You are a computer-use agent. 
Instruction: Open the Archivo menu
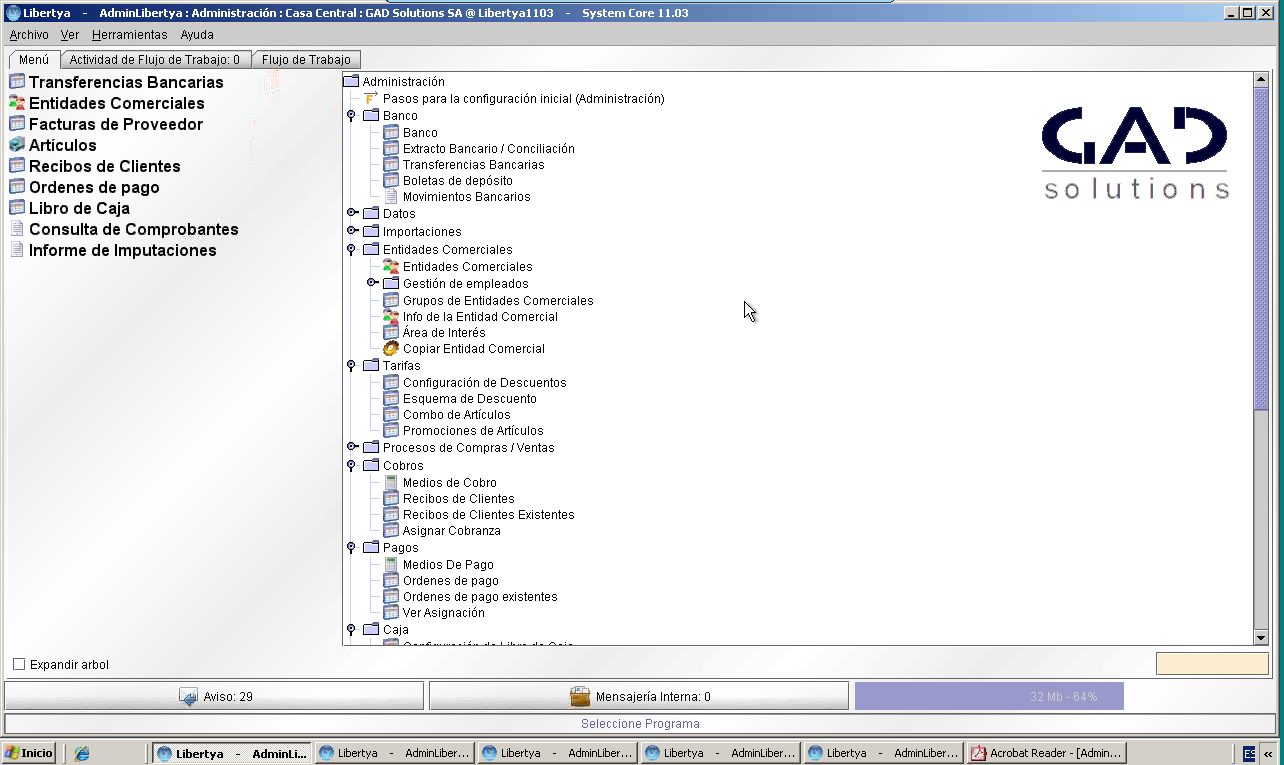(29, 35)
